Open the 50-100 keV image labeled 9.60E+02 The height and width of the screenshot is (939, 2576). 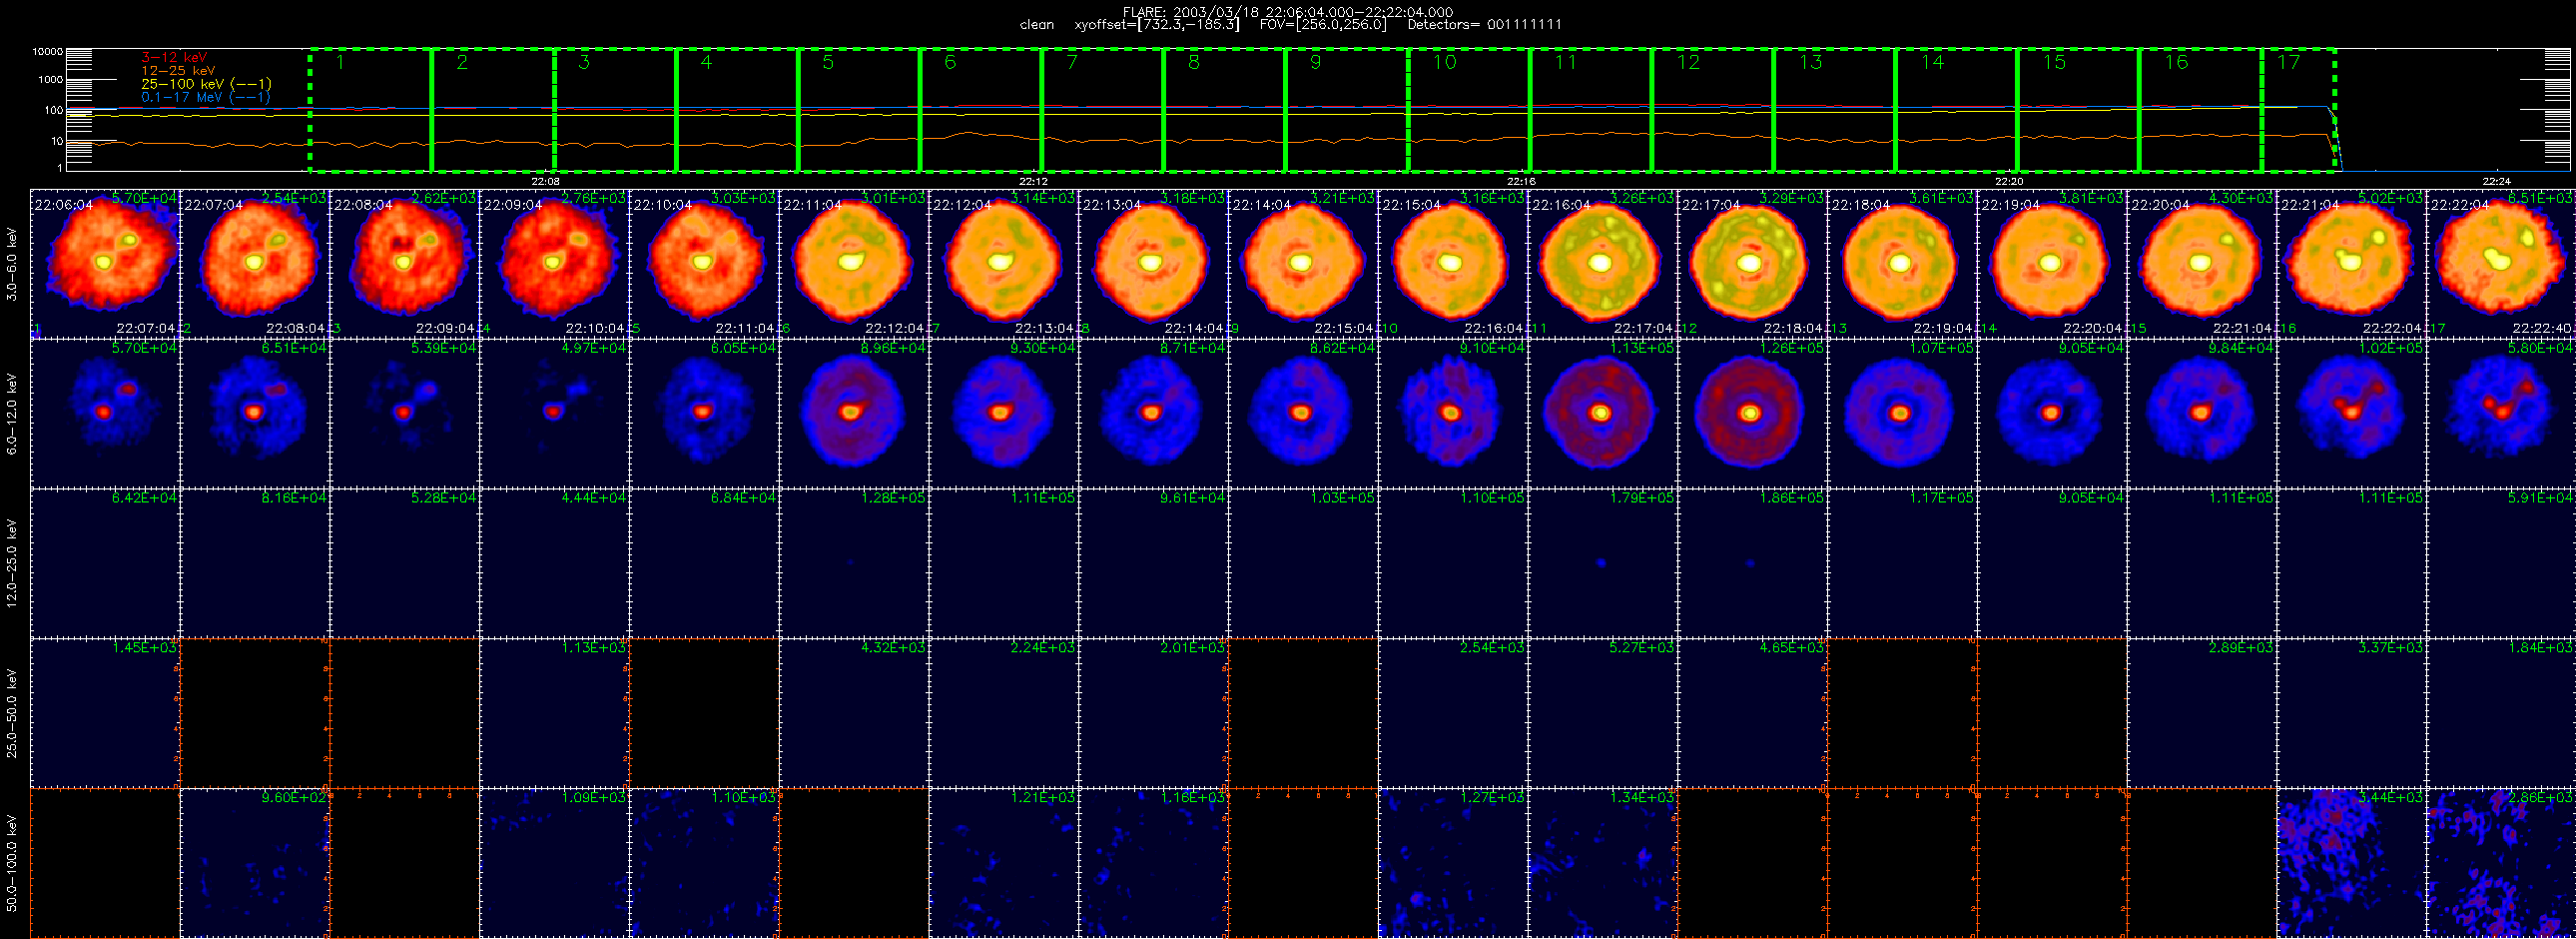[x=255, y=863]
